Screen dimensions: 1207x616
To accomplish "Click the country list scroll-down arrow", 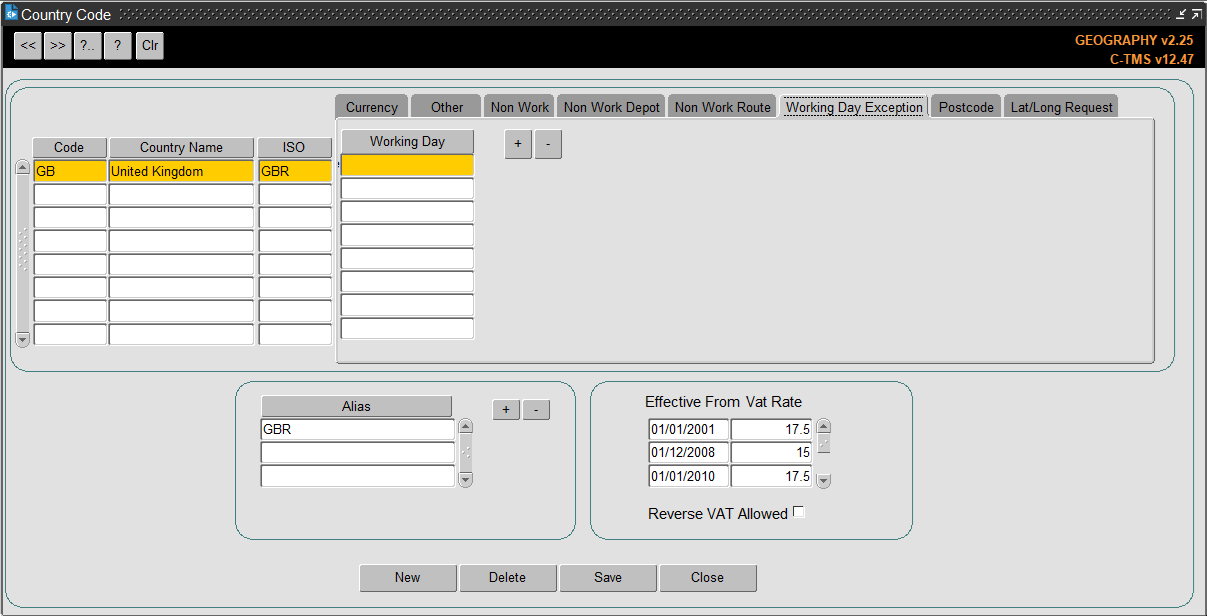I will tap(23, 340).
